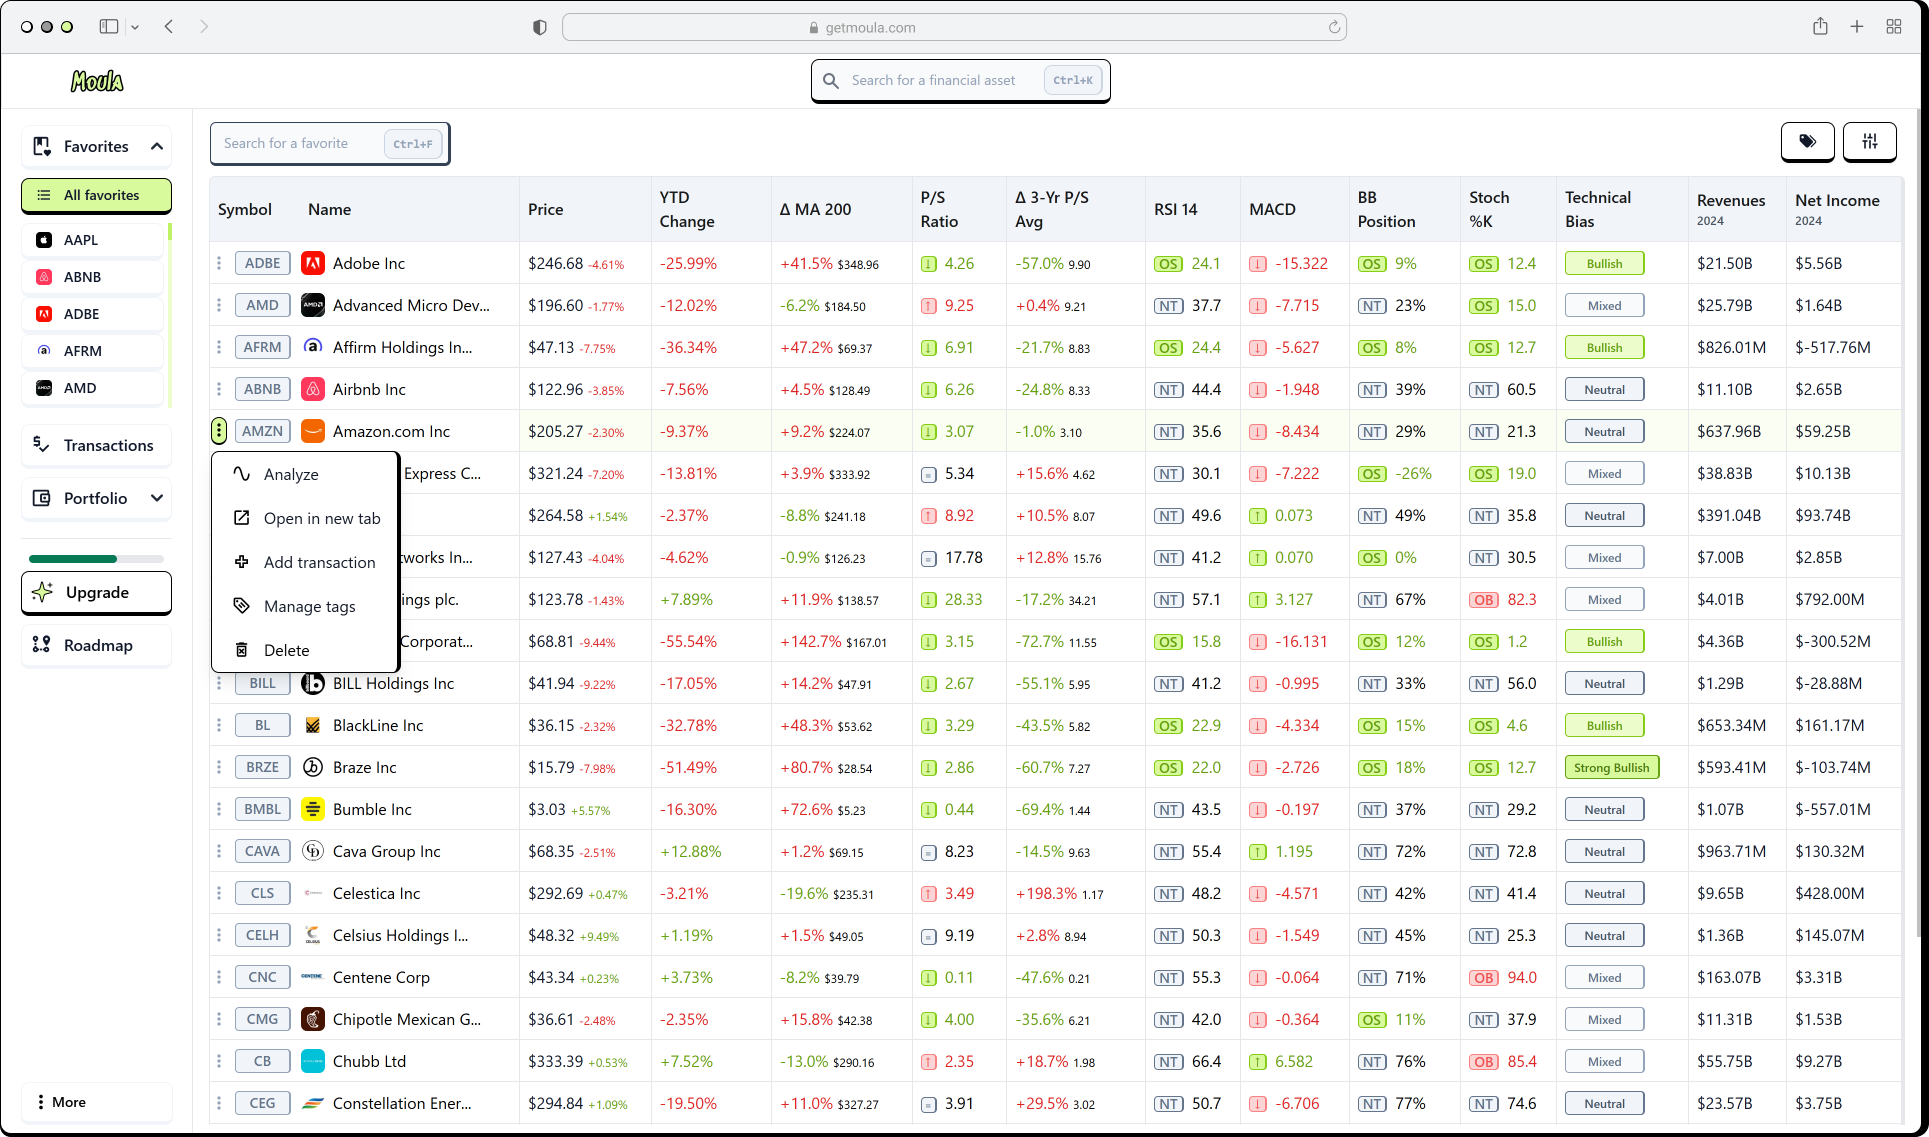The image size is (1929, 1137).
Task: Choose Open in new tab
Action: 305,518
